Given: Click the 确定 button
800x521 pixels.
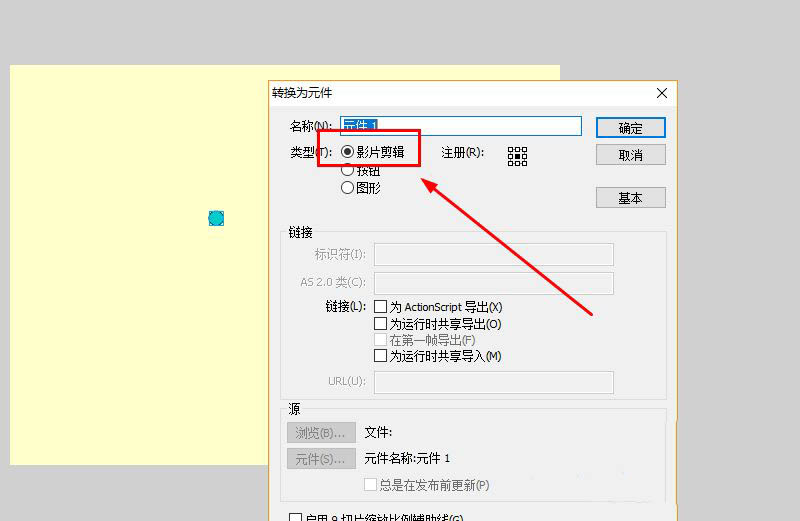Looking at the screenshot, I should (x=631, y=128).
